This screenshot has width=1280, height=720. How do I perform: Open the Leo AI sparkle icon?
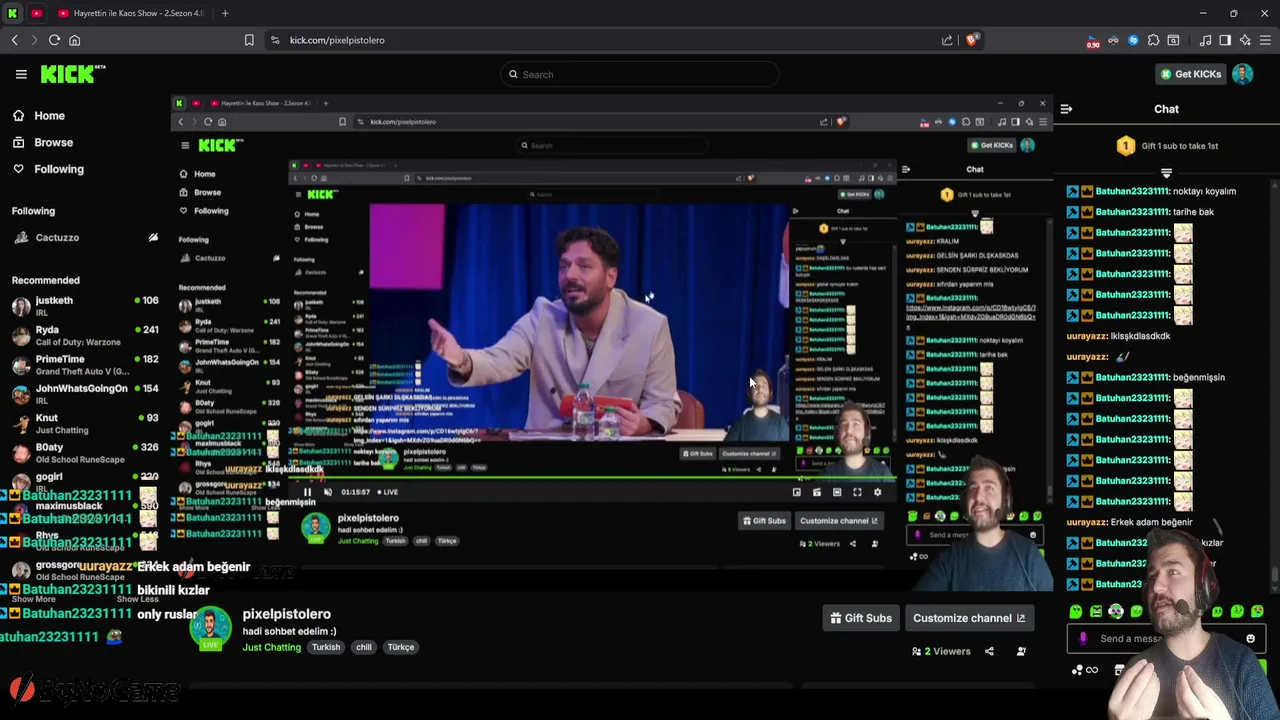[x=1245, y=40]
